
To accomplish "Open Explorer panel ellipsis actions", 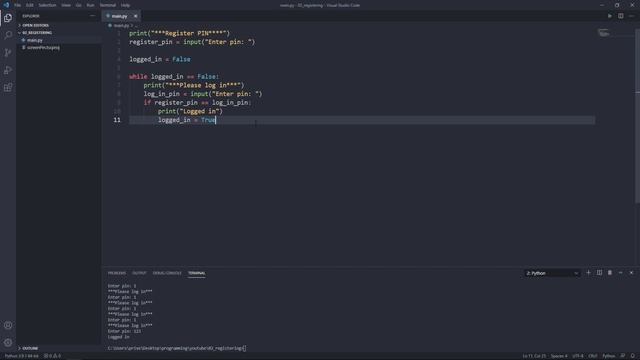I will click(92, 16).
